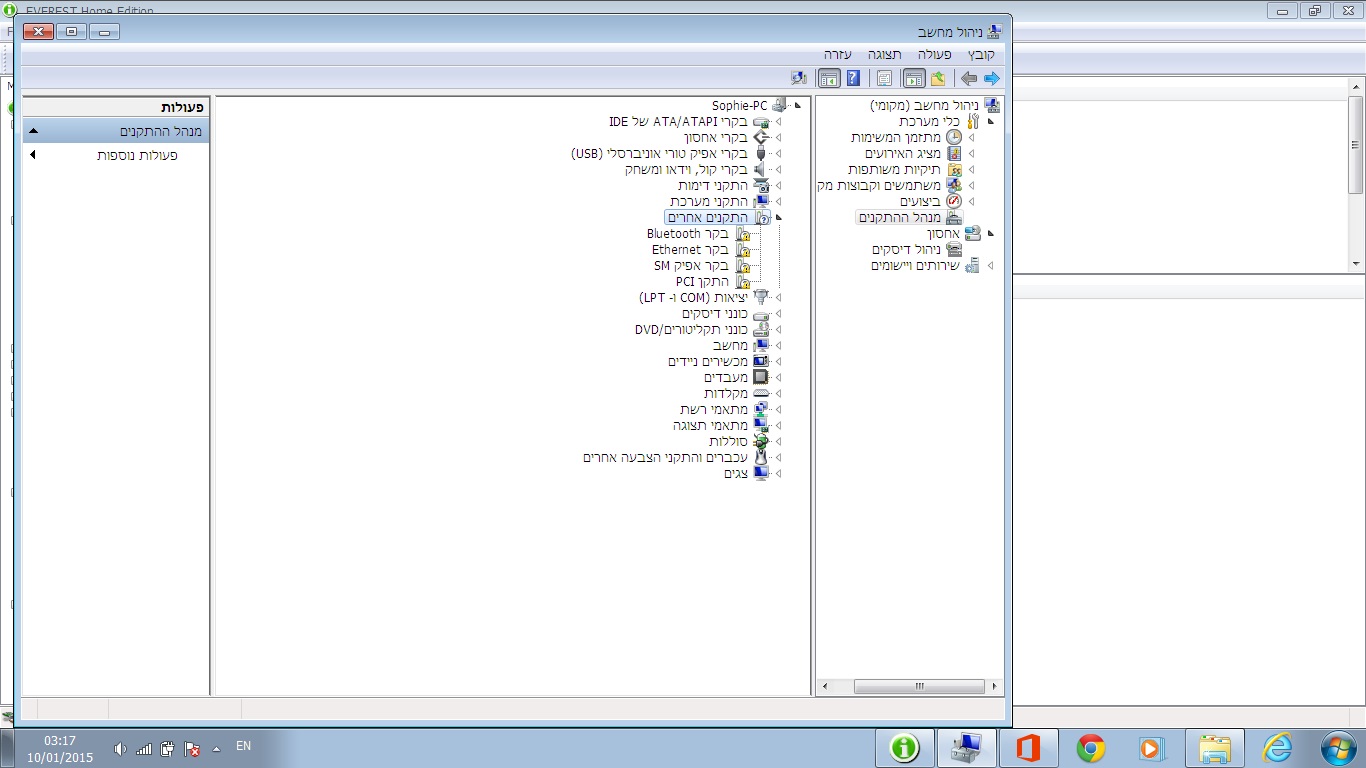
Task: Open the 'תצוגה' View menu
Action: point(884,54)
